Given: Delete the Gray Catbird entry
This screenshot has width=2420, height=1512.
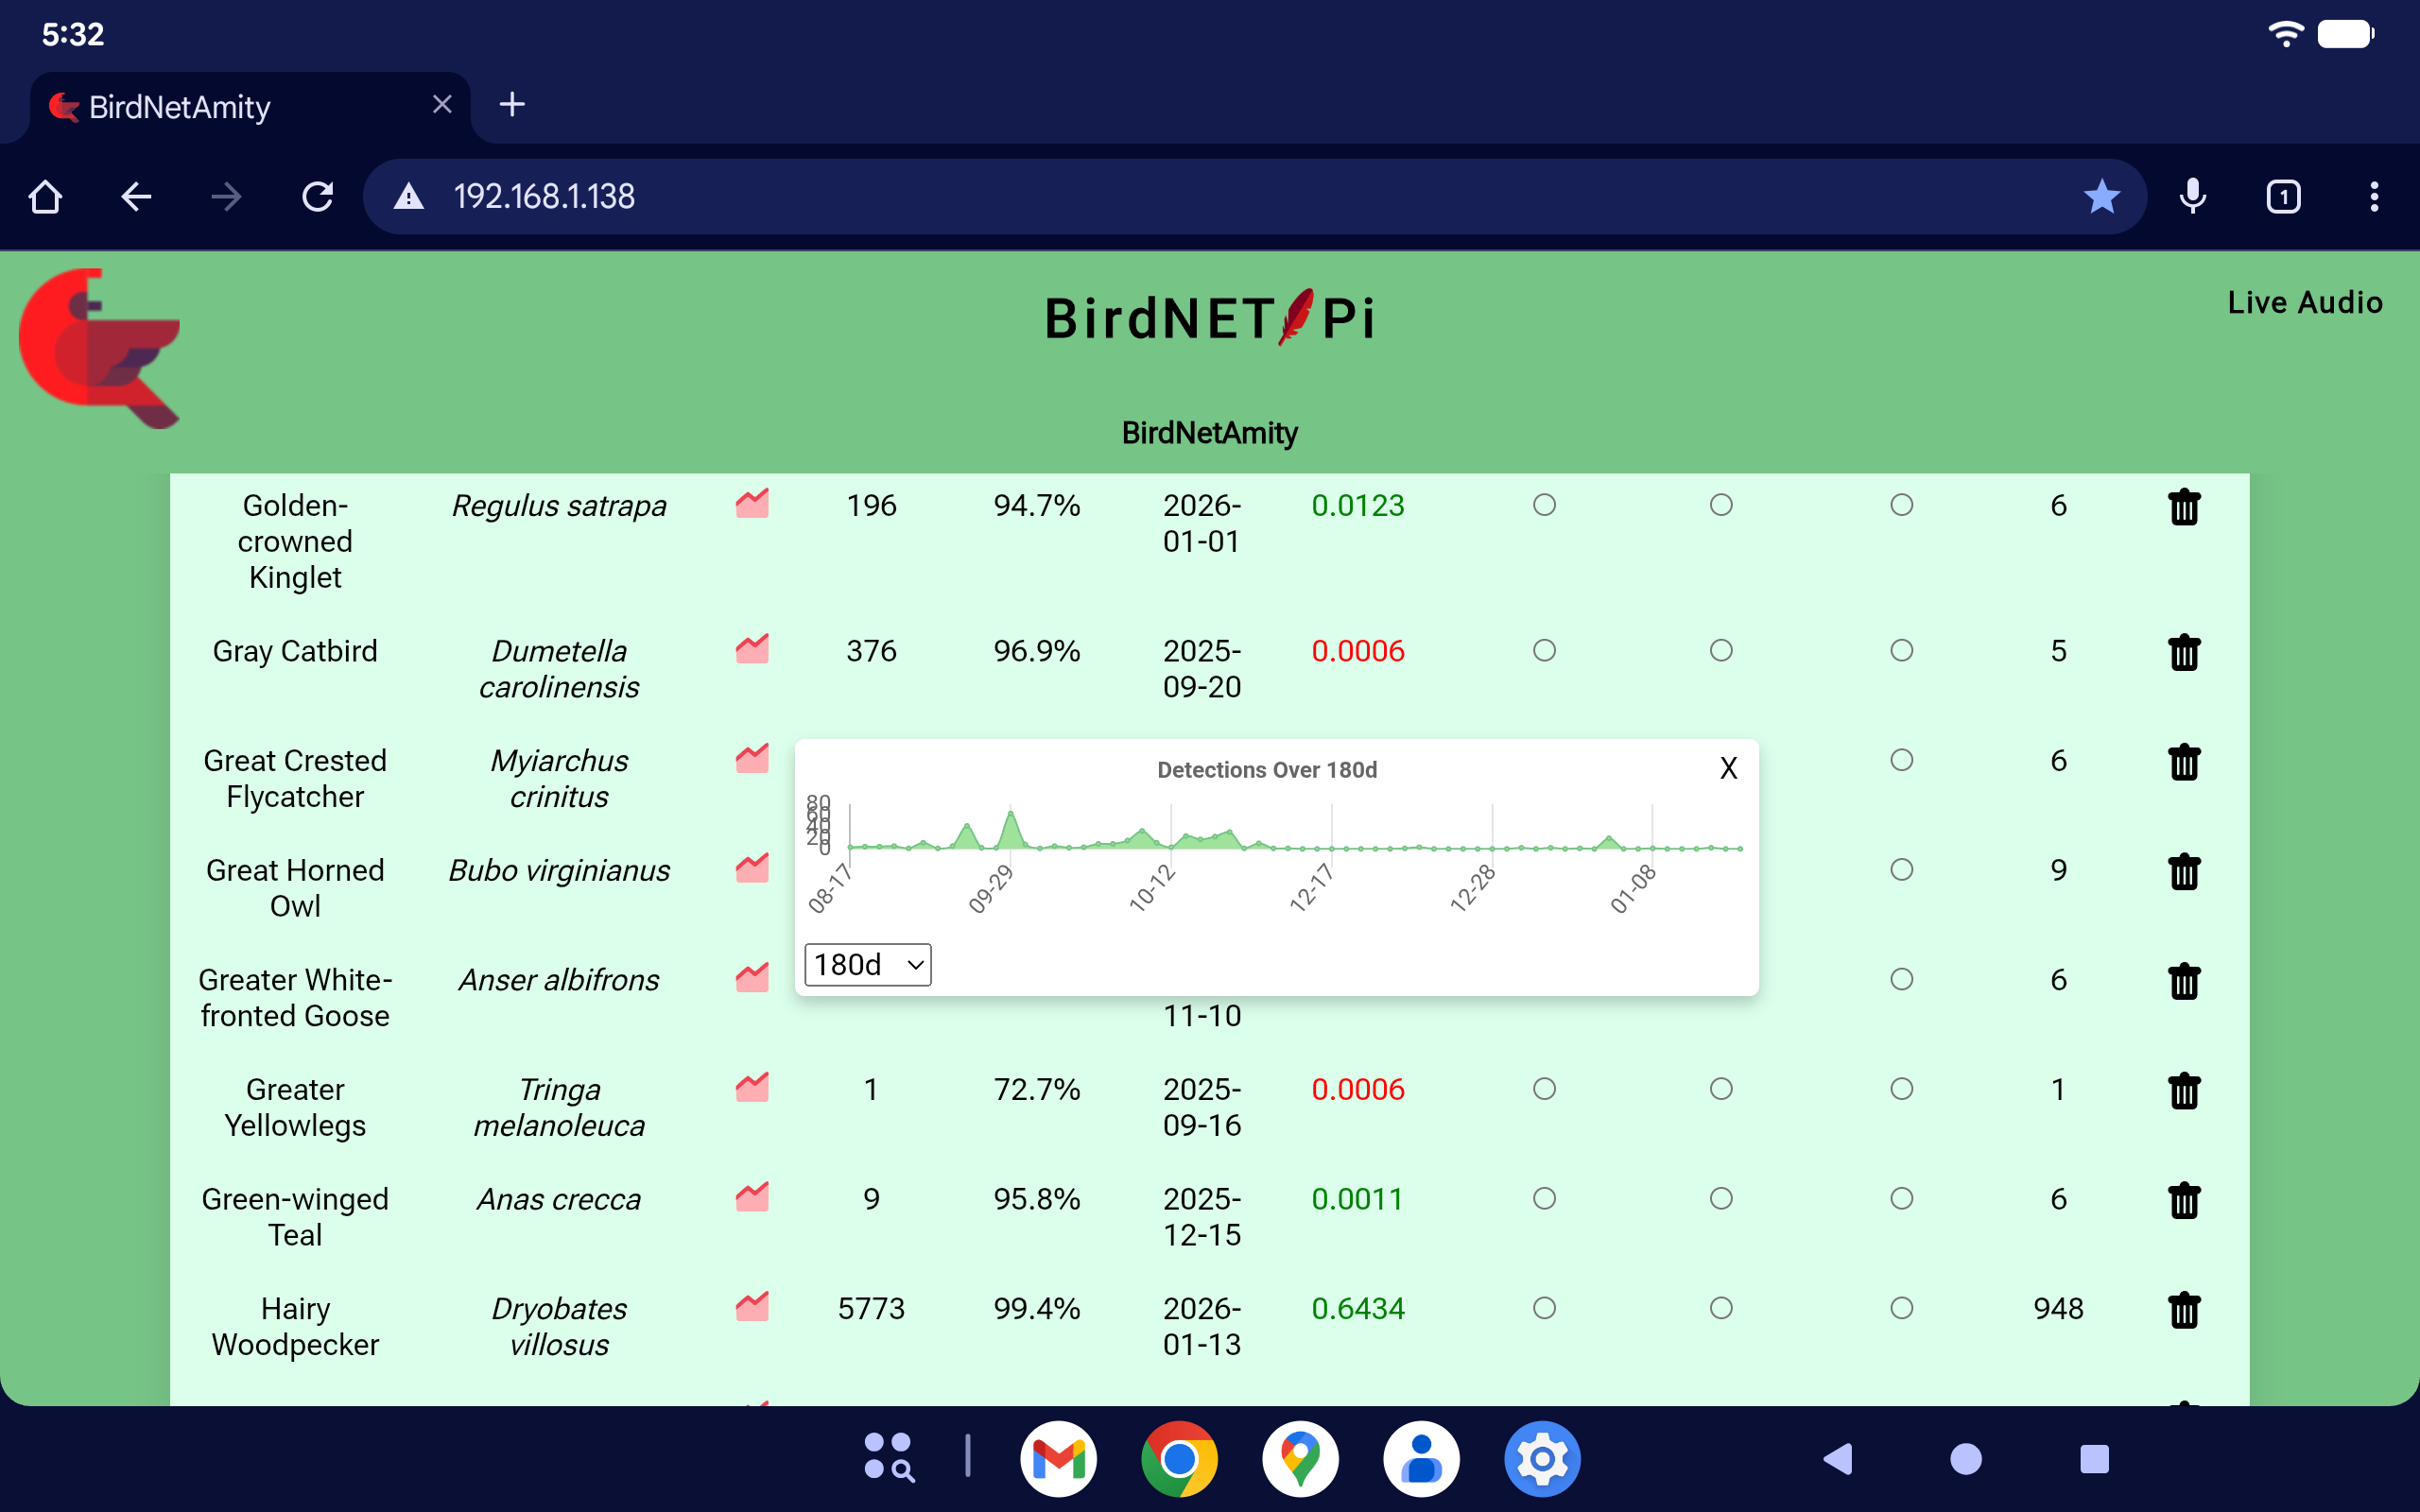Looking at the screenshot, I should [x=2184, y=652].
